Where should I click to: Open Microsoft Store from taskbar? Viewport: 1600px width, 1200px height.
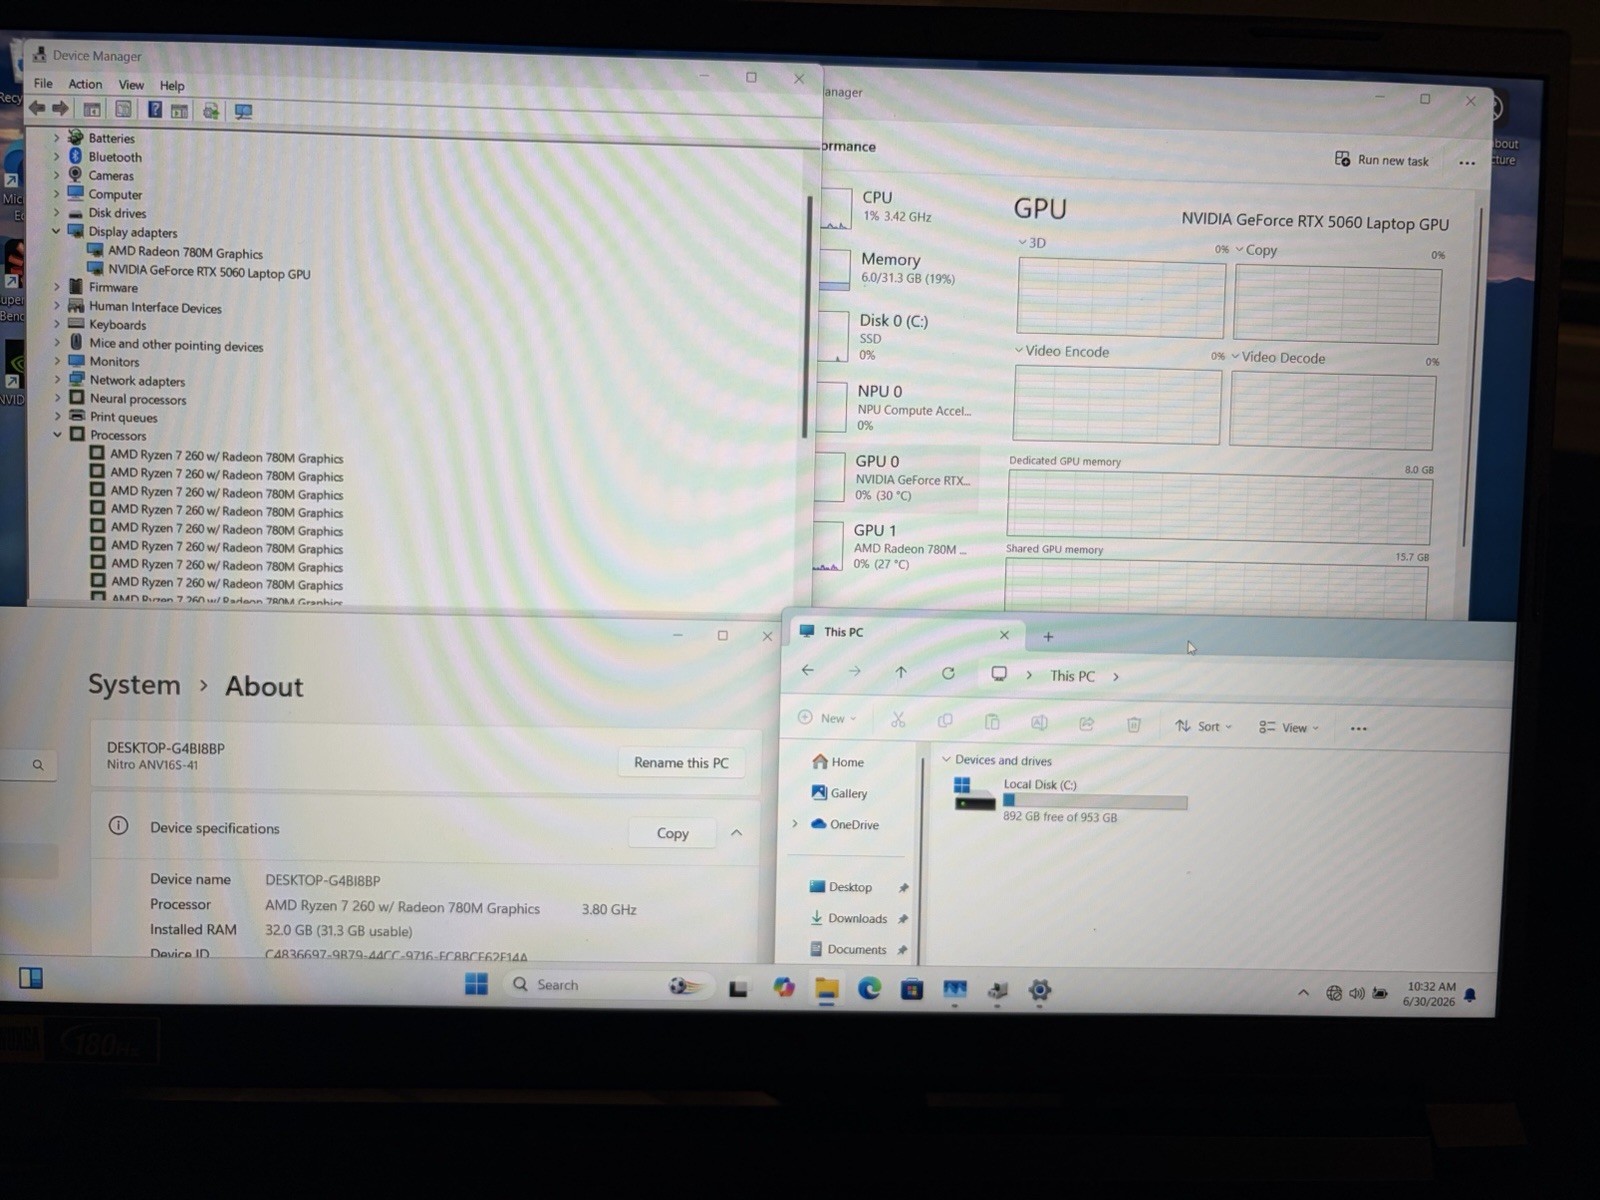pos(912,990)
